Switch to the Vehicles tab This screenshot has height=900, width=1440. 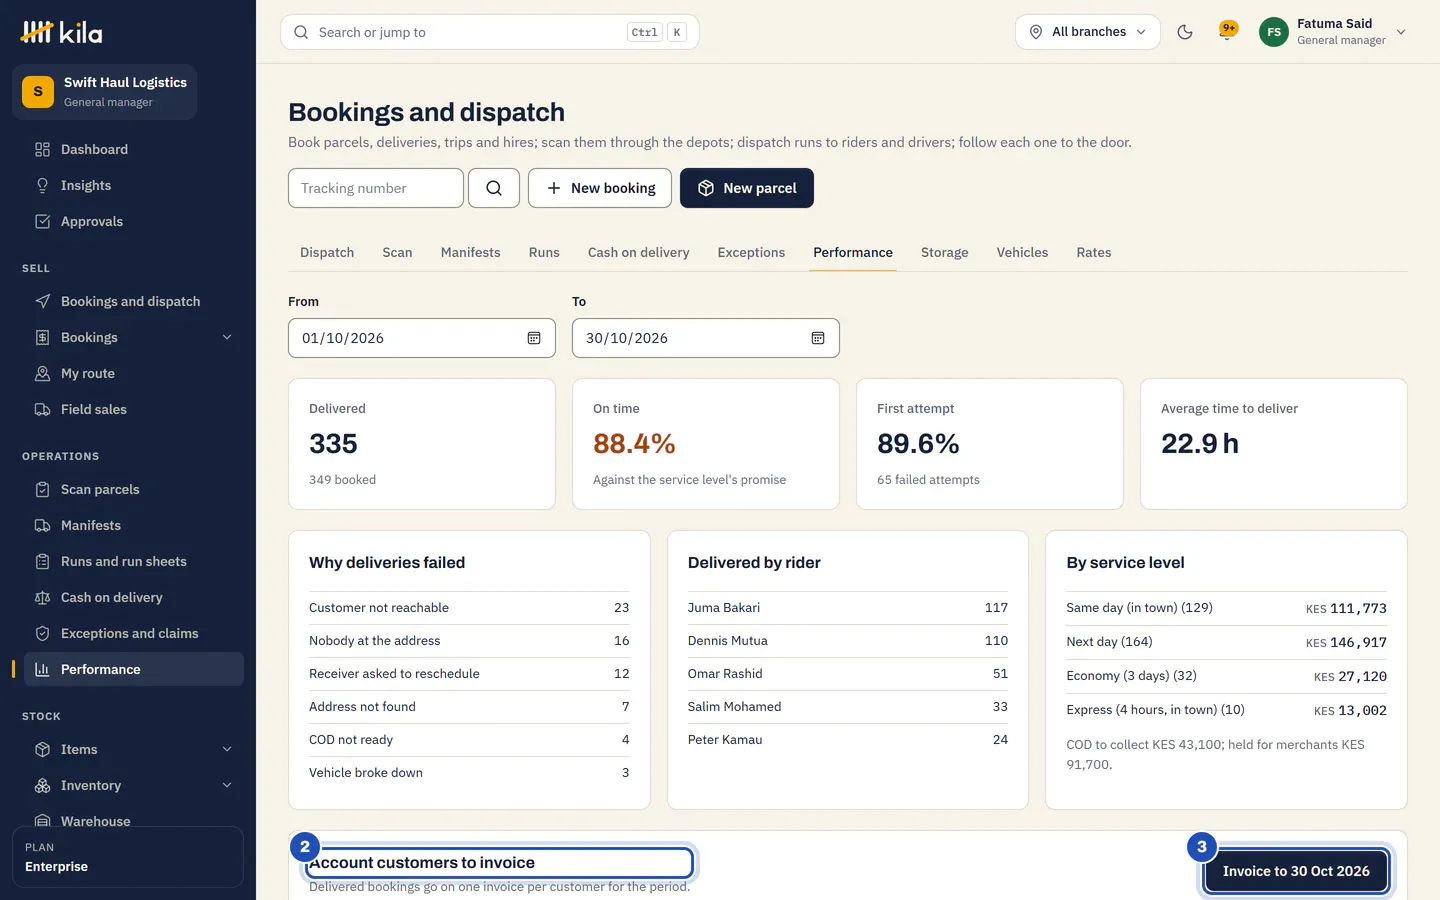coord(1022,252)
